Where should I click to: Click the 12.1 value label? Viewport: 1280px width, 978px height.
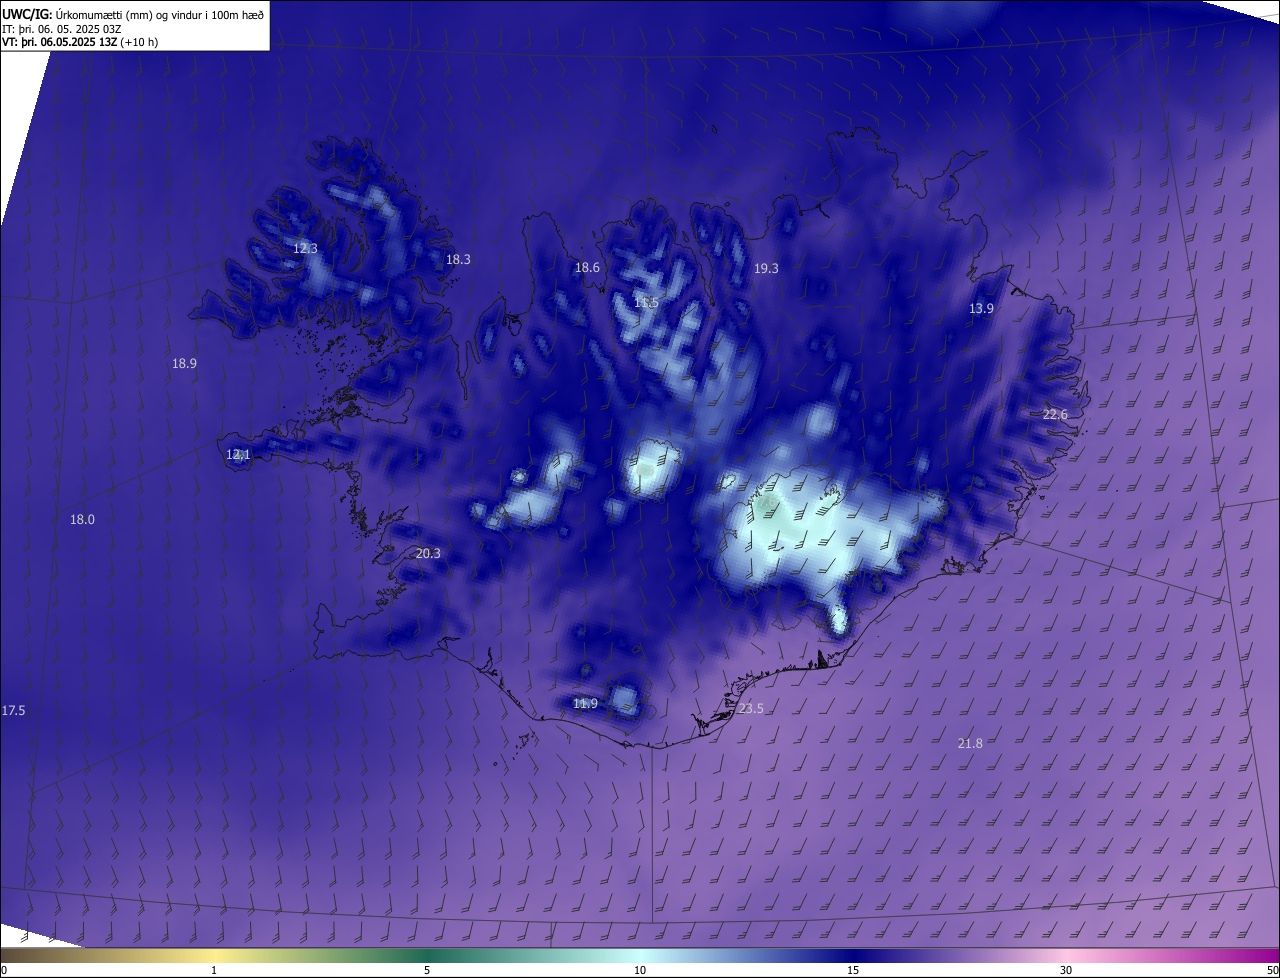238,454
